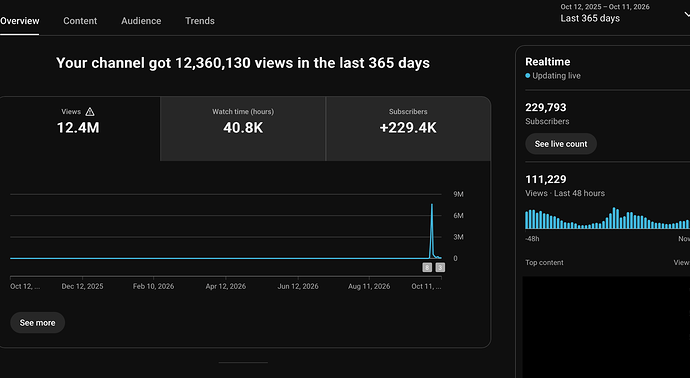This screenshot has height=378, width=690.
Task: Open the Content tab
Action: 80,21
